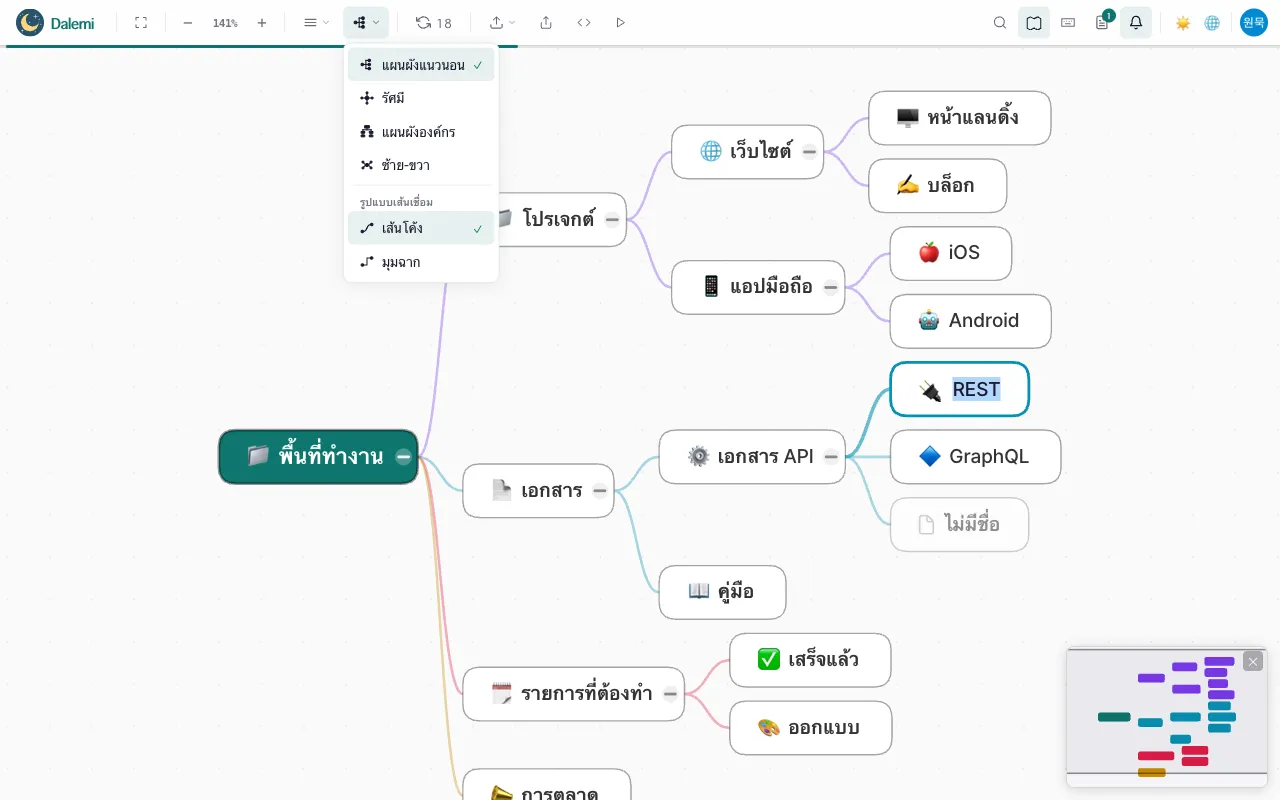The height and width of the screenshot is (800, 1280).
Task: Open keyboard shortcuts icon
Action: pyautogui.click(x=1068, y=23)
